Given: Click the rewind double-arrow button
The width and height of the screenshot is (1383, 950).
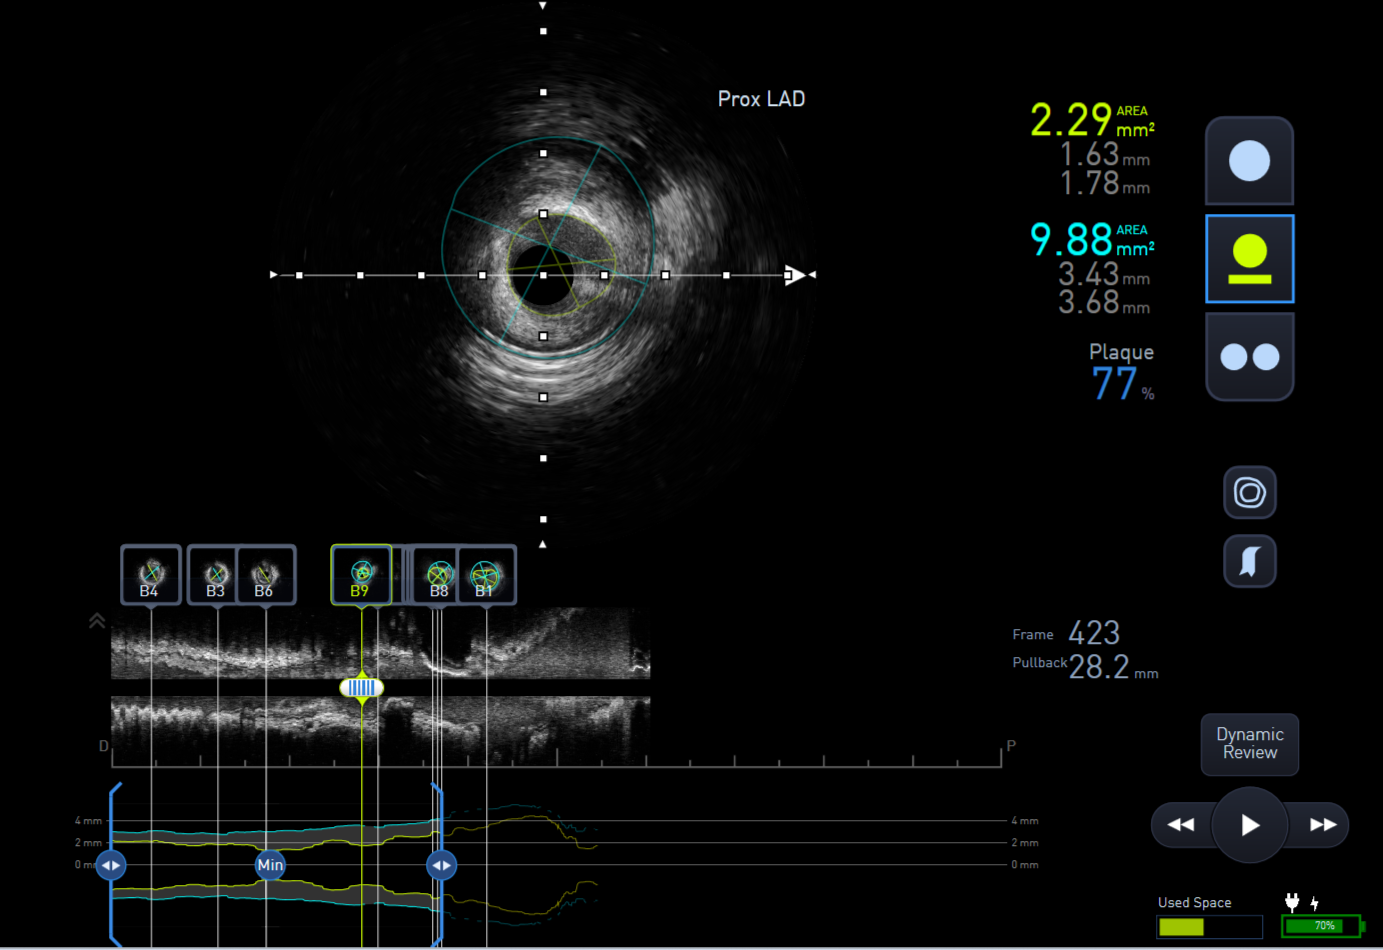Looking at the screenshot, I should coord(1181,825).
